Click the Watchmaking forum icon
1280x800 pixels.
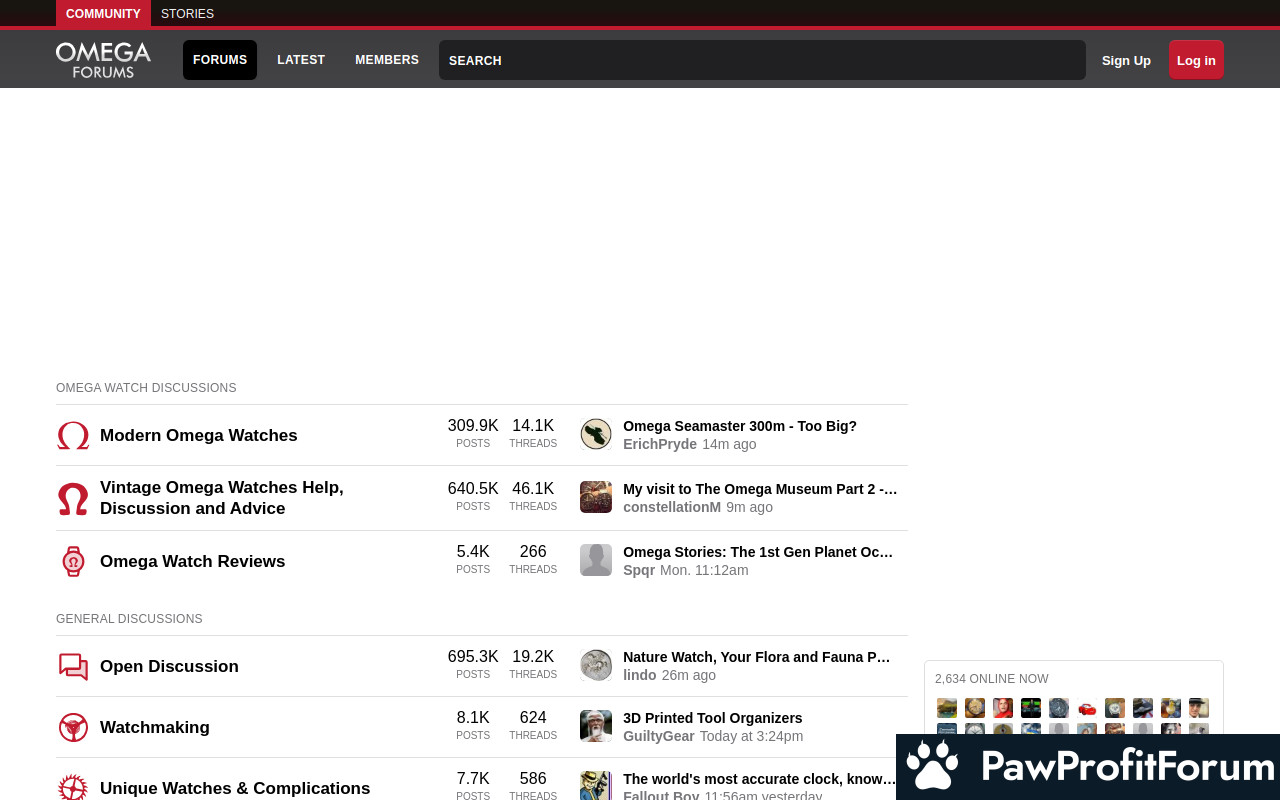coord(73,728)
